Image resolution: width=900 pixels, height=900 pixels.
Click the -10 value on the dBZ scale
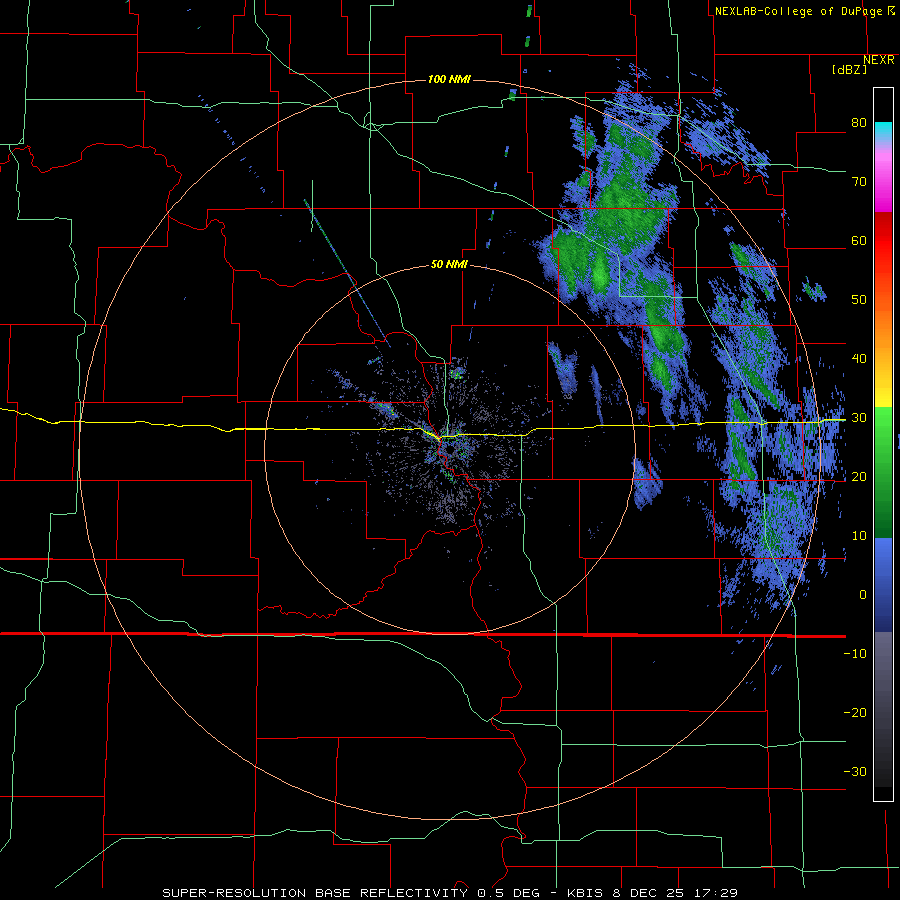coord(855,654)
